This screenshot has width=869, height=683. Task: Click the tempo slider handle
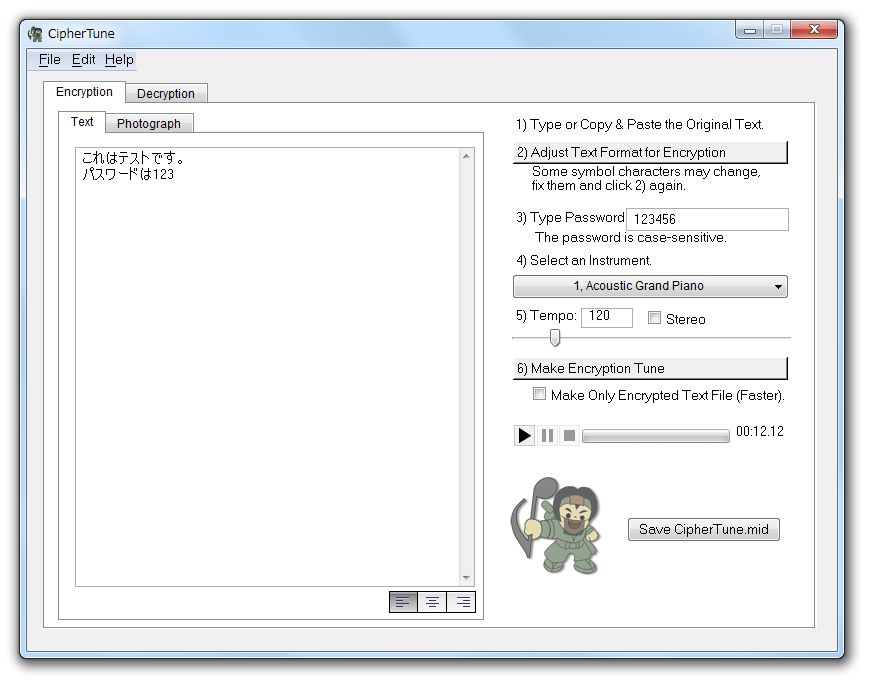[555, 338]
